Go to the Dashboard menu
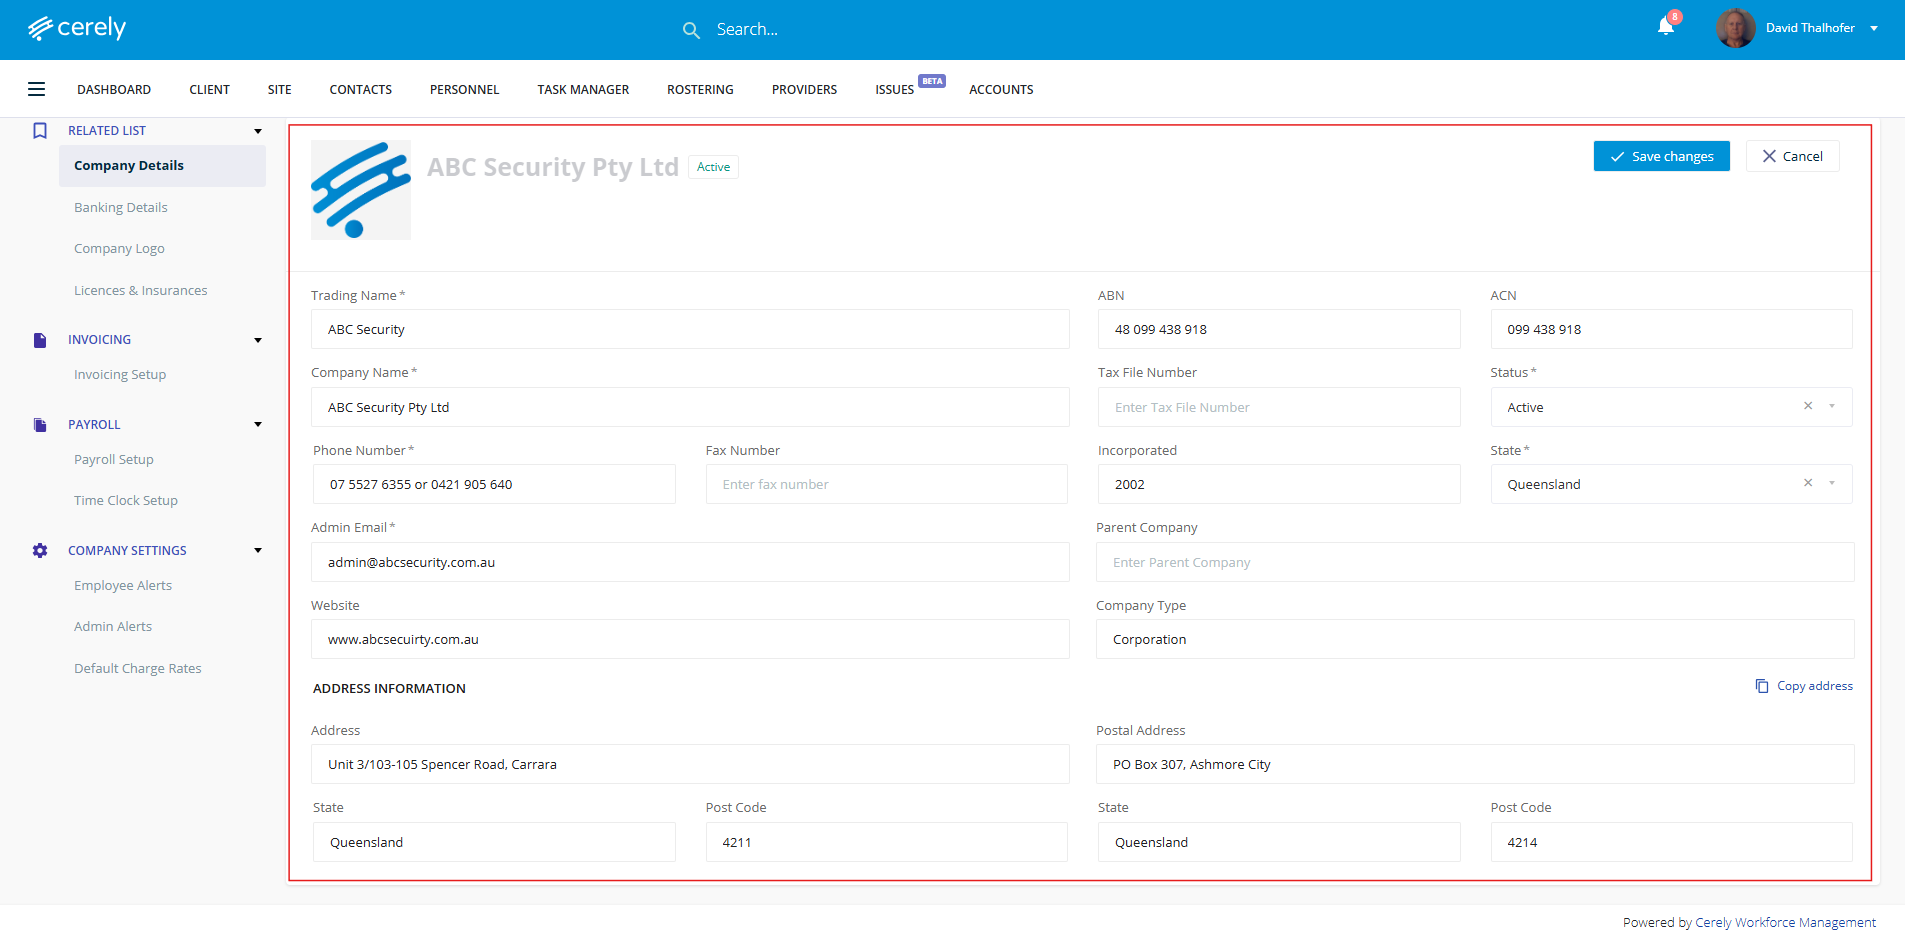The image size is (1905, 933). click(x=114, y=90)
